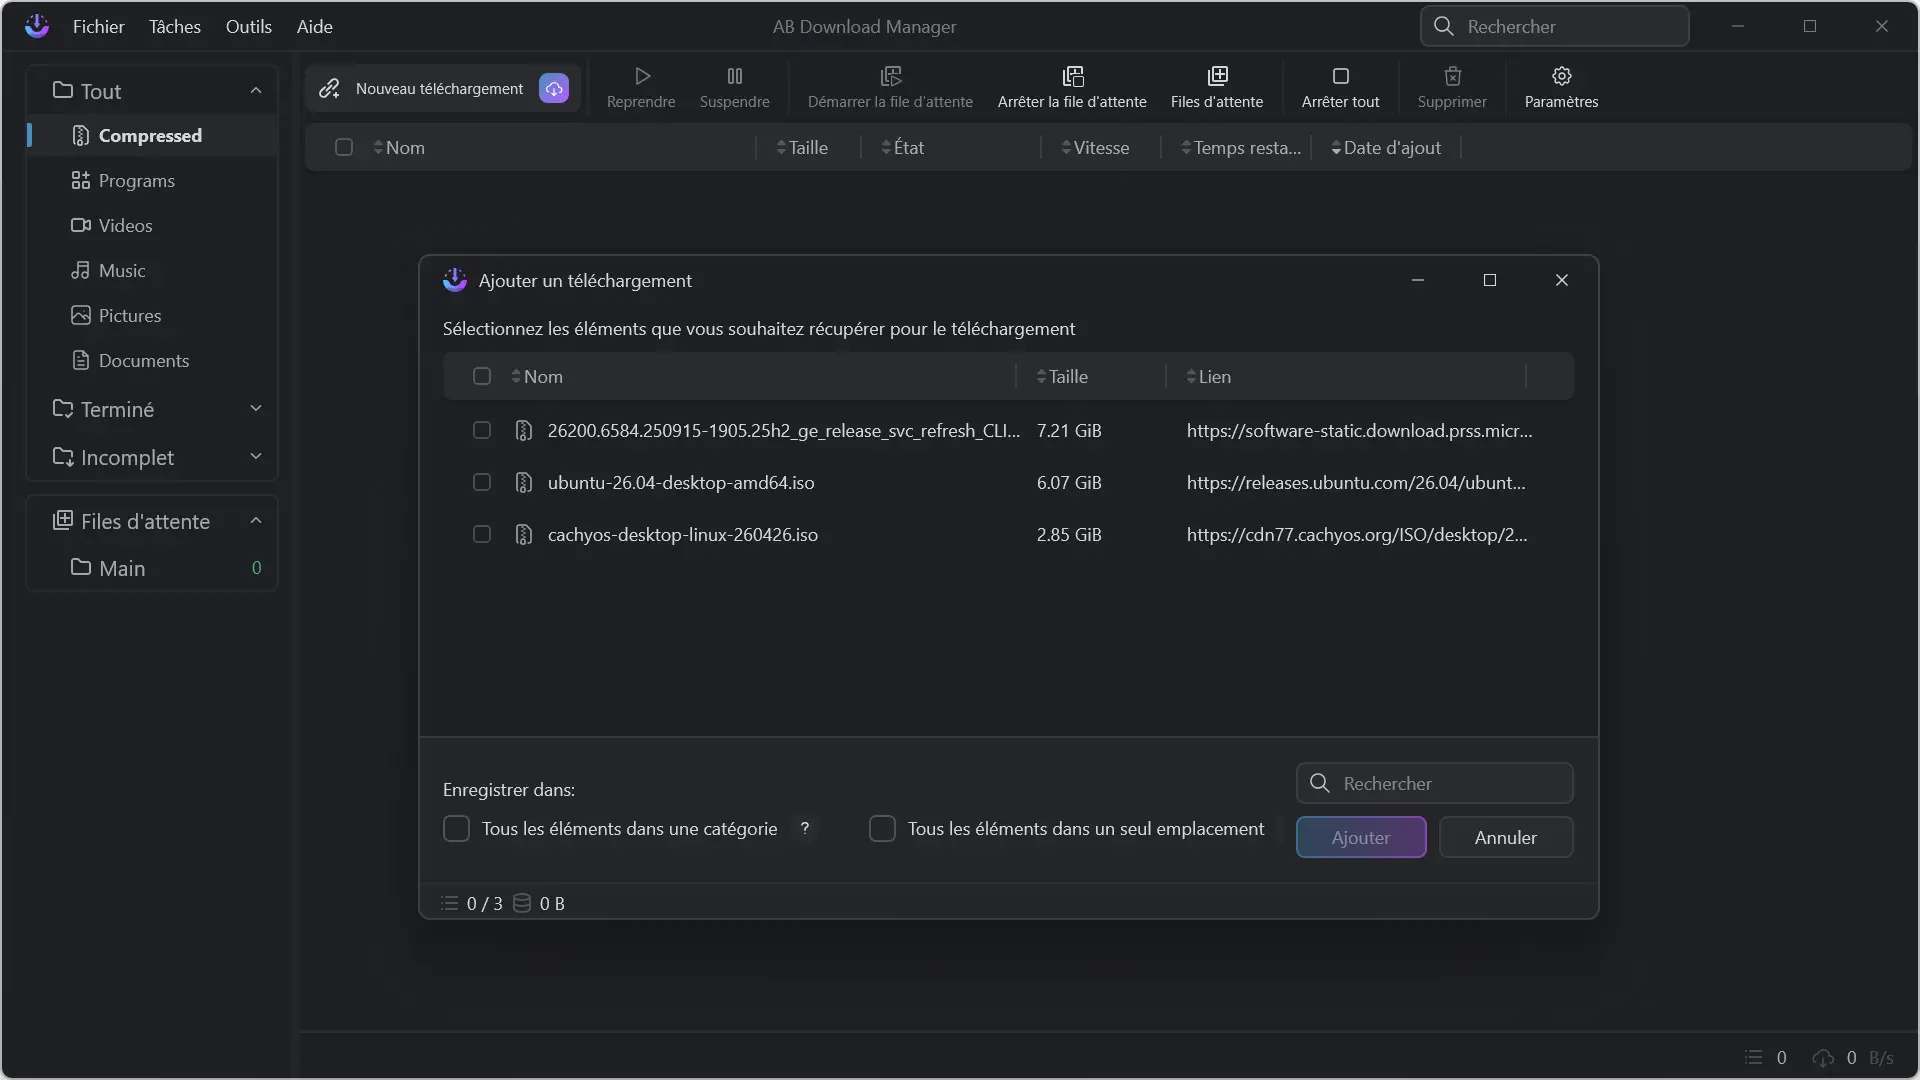Sort main list by Temps restant column

1241,147
